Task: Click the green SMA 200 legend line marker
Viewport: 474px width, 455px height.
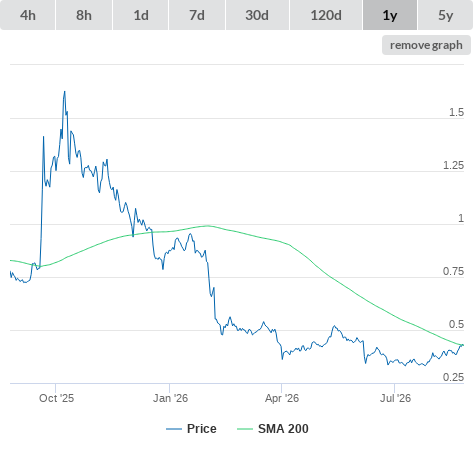Action: [245, 429]
